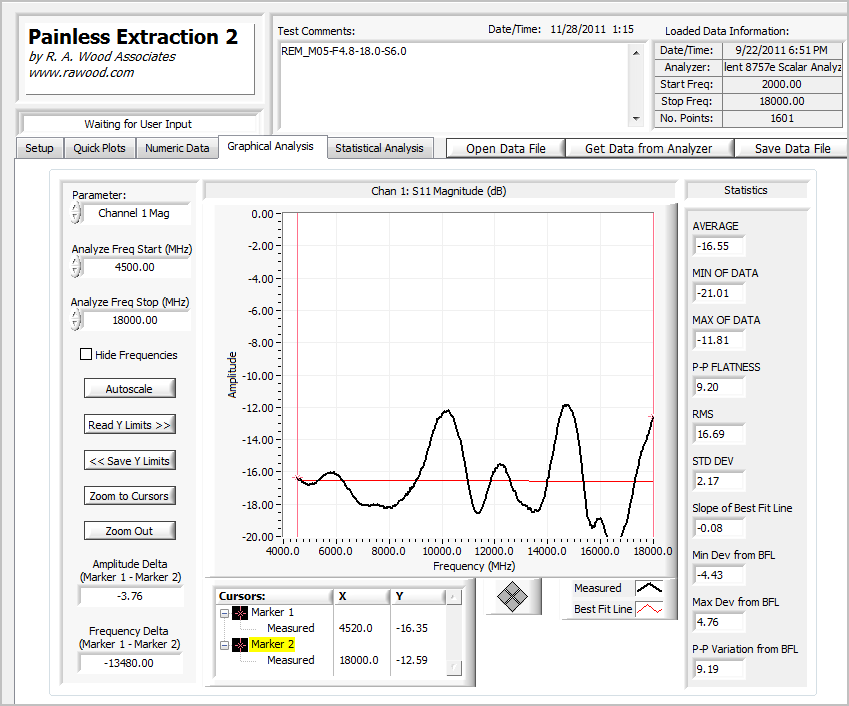Select the Graphical Analysis tab
This screenshot has height=706, width=849.
pyautogui.click(x=270, y=146)
